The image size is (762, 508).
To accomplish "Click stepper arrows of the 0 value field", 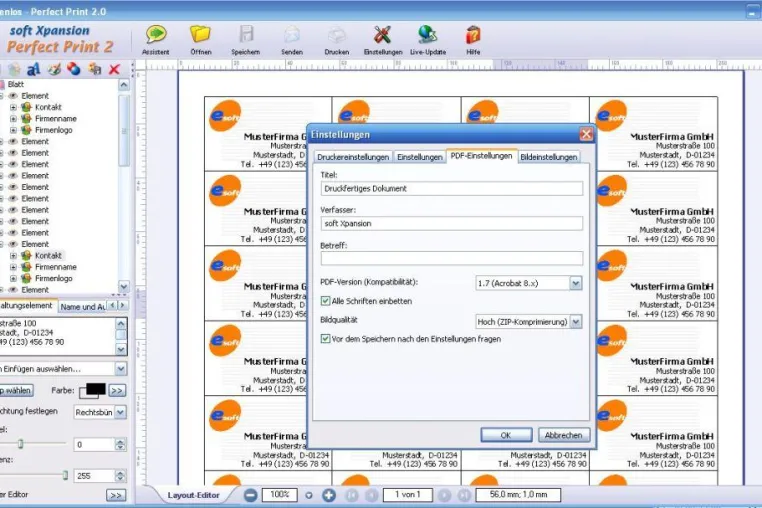I will [121, 444].
